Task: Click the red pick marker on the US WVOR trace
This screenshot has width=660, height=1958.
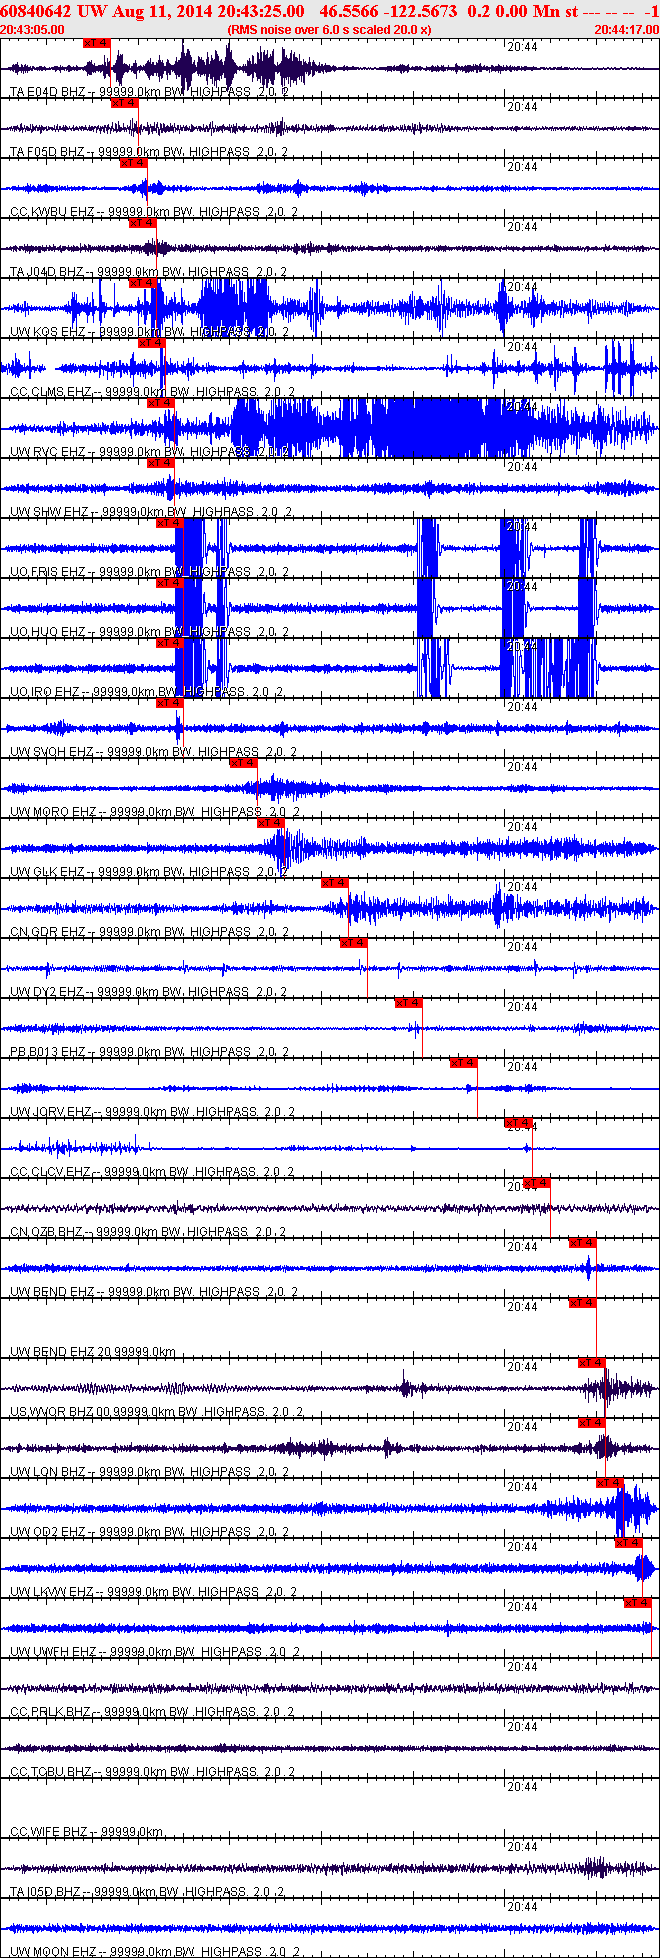Action: pyautogui.click(x=591, y=1363)
